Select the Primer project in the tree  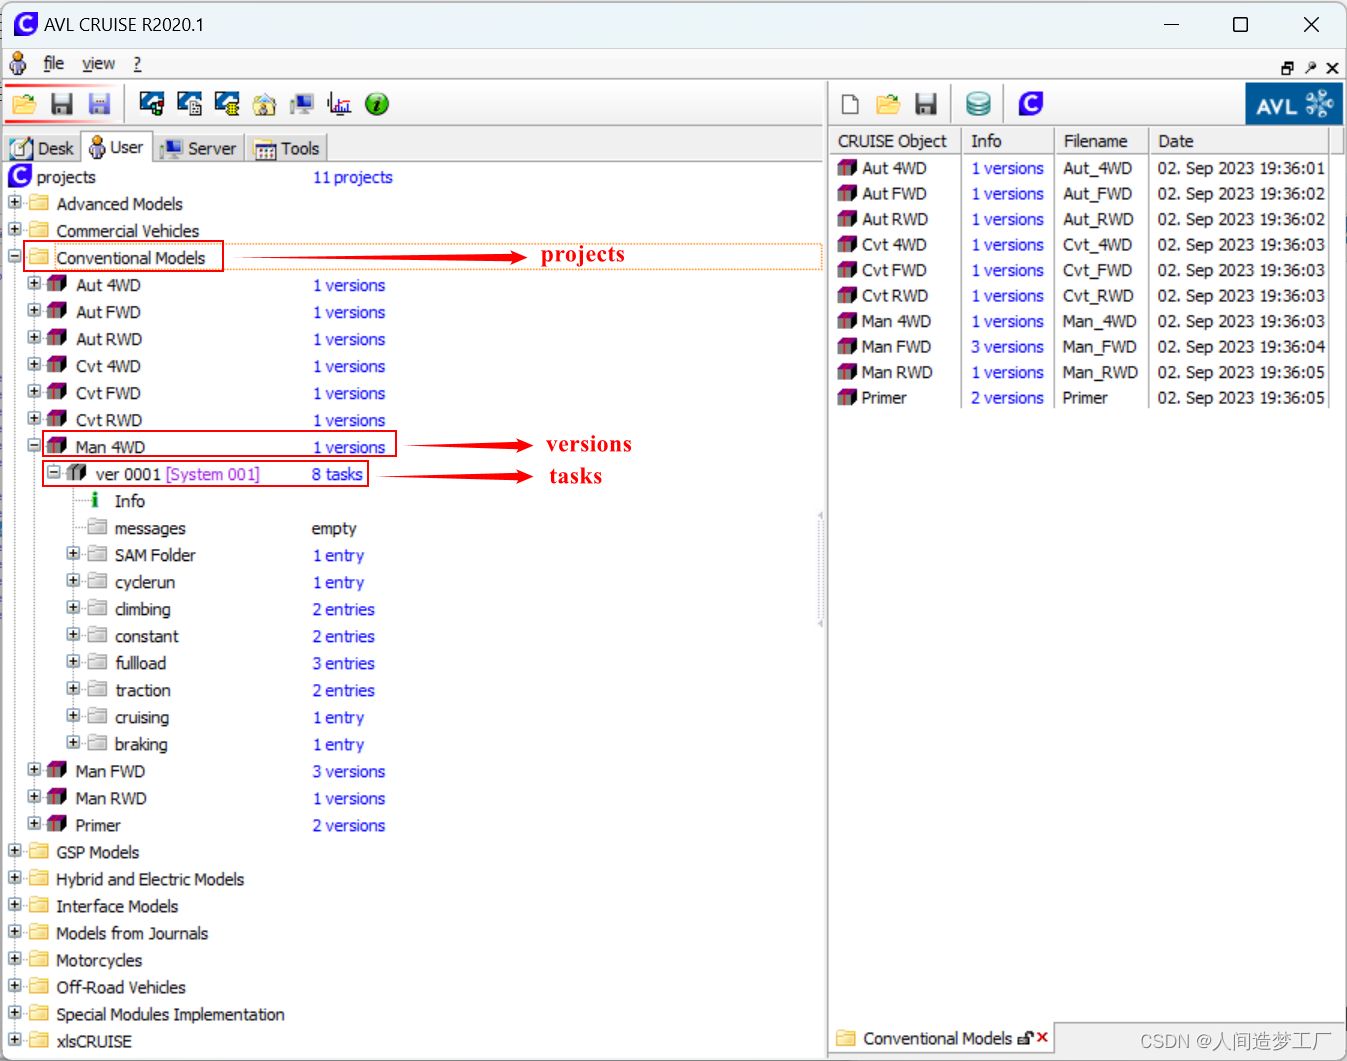pos(98,825)
